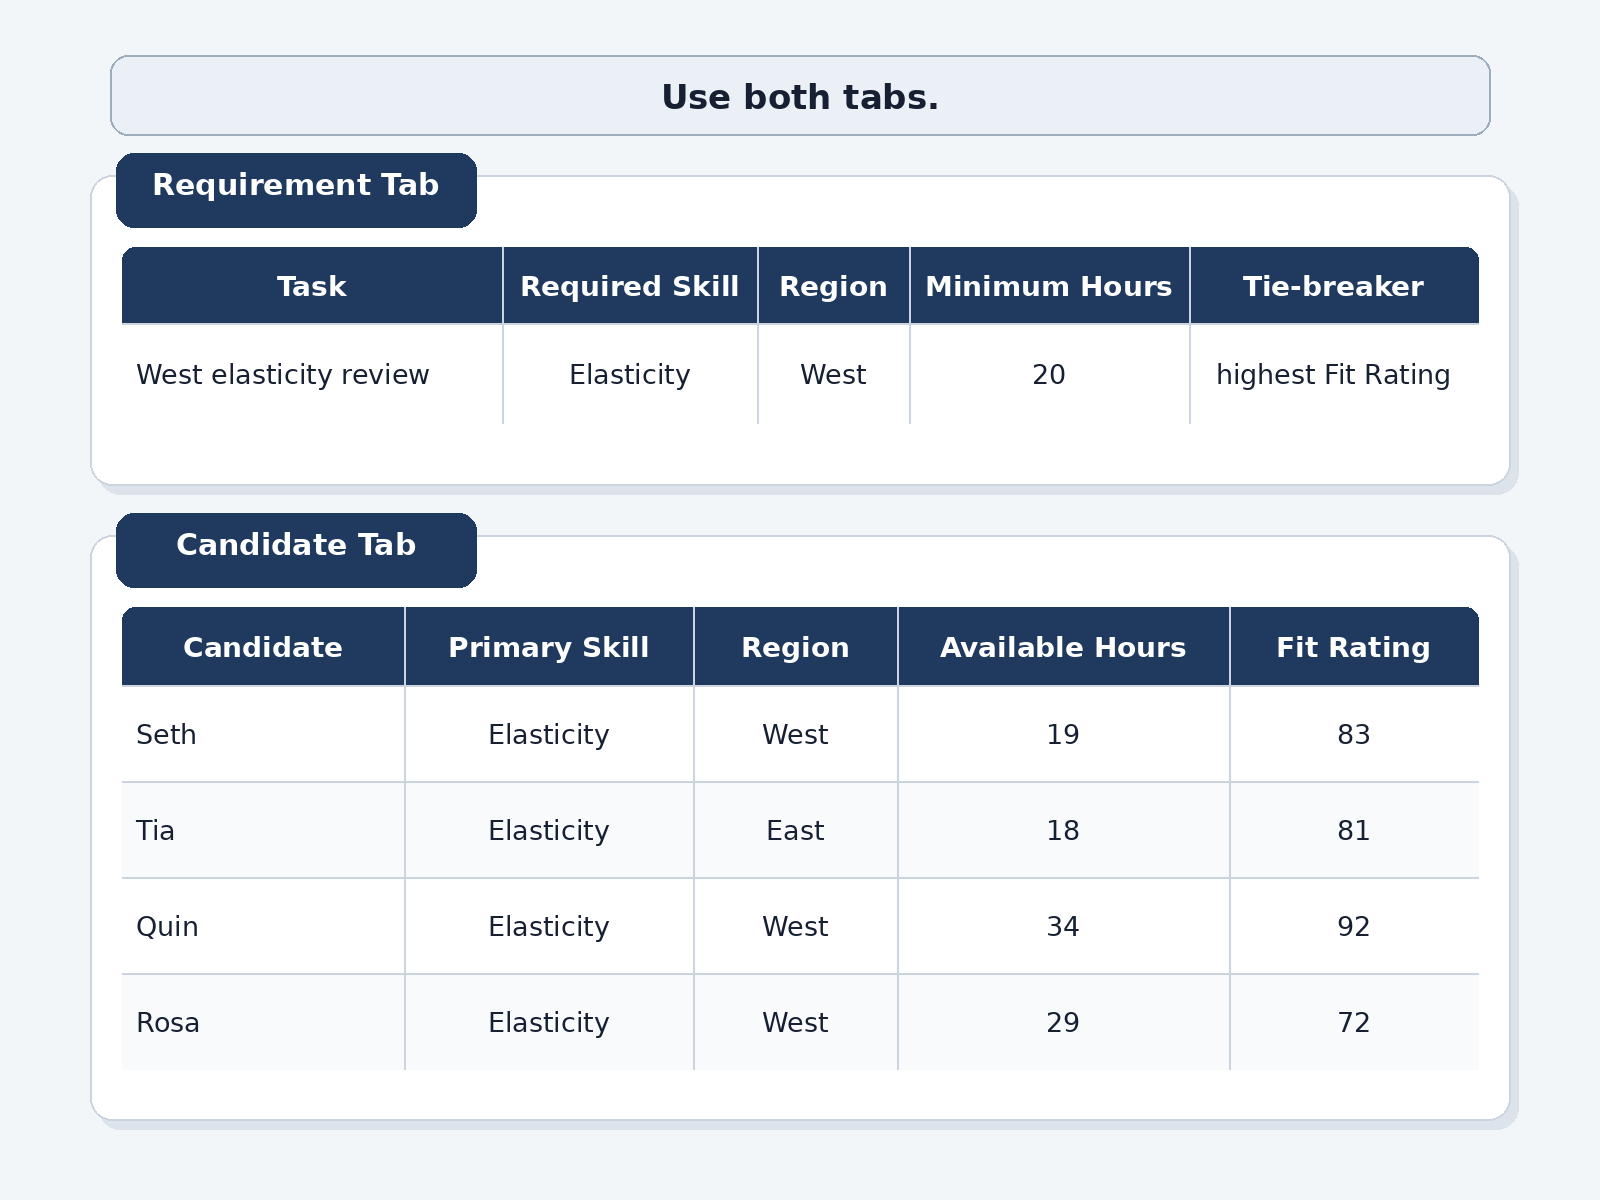
Task: Select Tia's available hours 18
Action: (x=1063, y=831)
